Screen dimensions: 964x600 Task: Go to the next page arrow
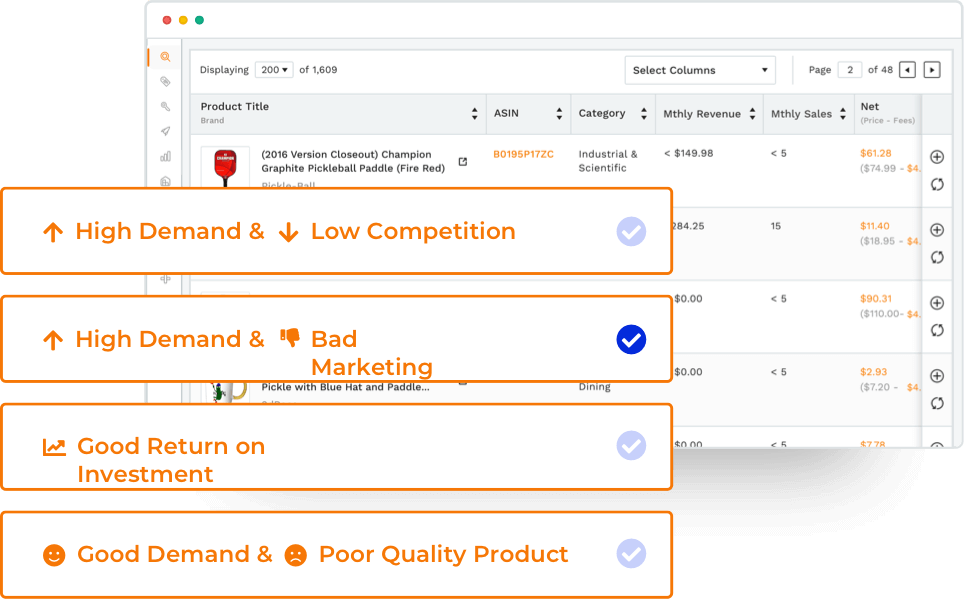click(x=932, y=70)
